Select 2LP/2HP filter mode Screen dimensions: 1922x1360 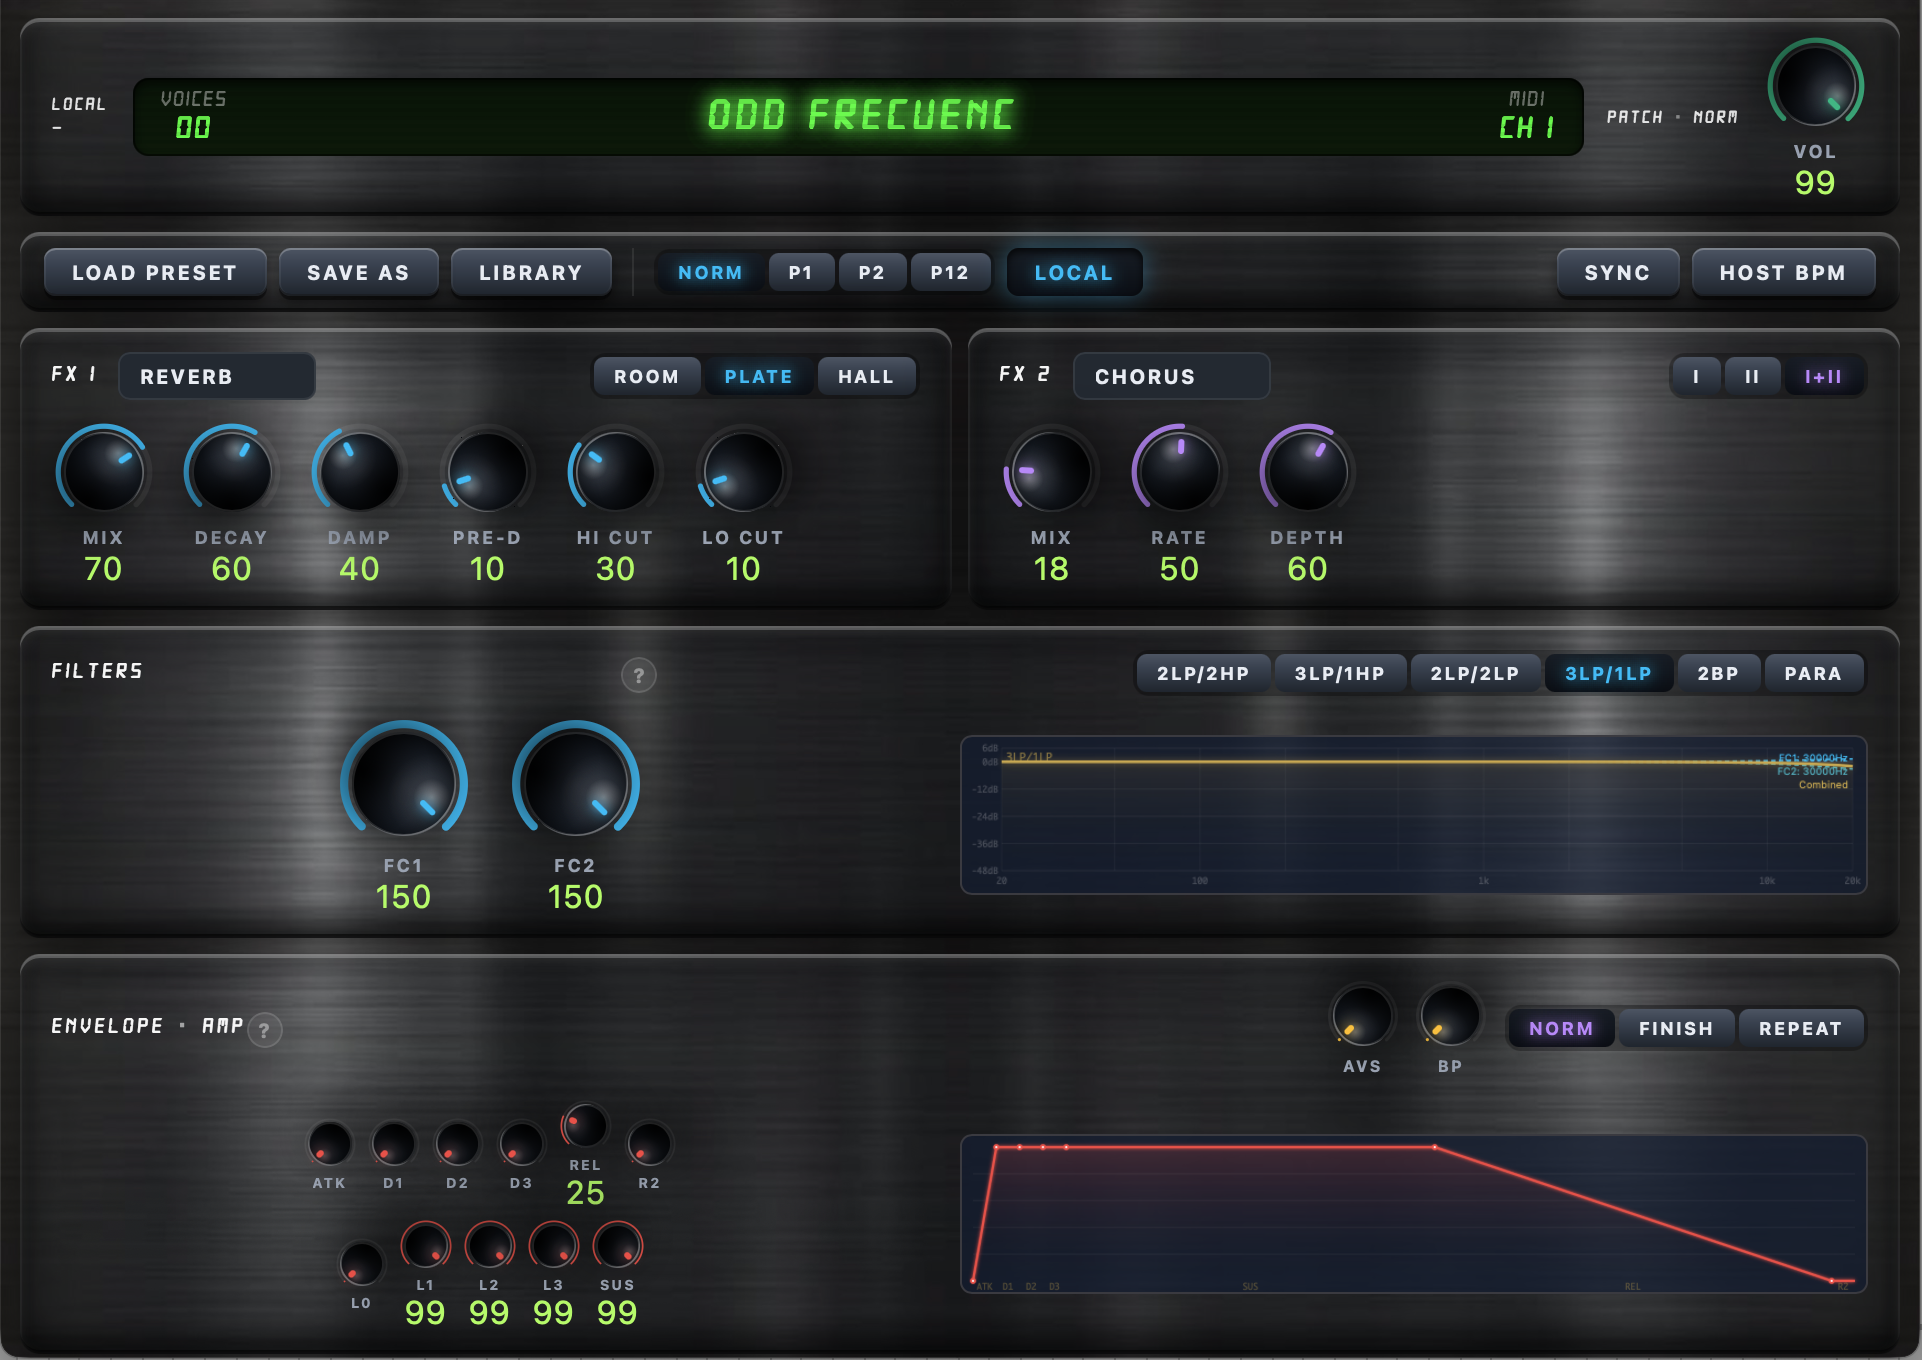tap(1203, 674)
